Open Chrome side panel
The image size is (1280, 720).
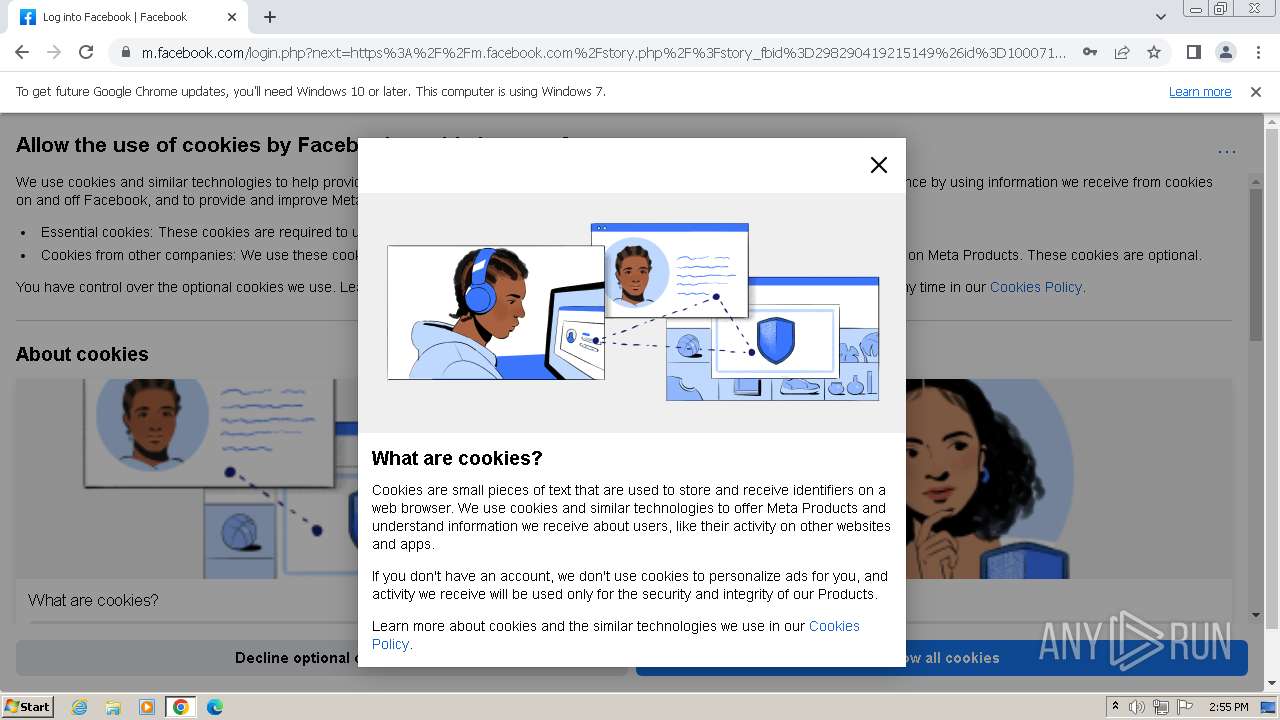click(x=1193, y=52)
